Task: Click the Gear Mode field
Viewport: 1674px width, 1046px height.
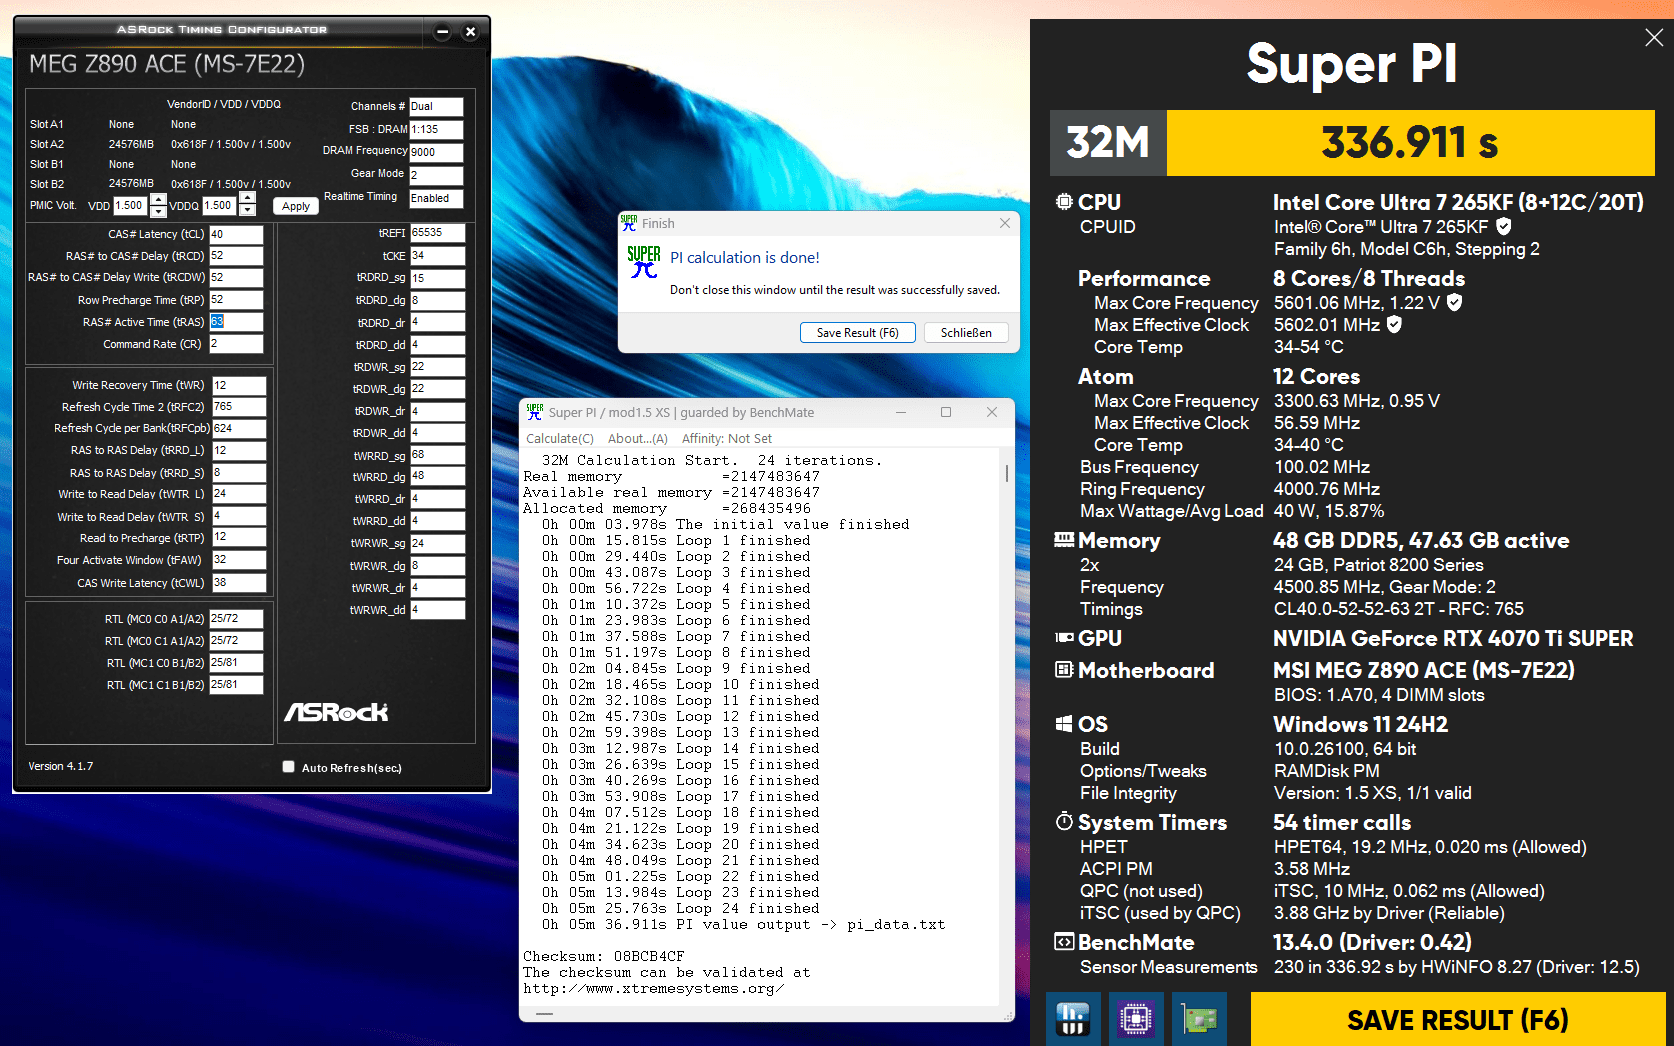Action: 436,175
